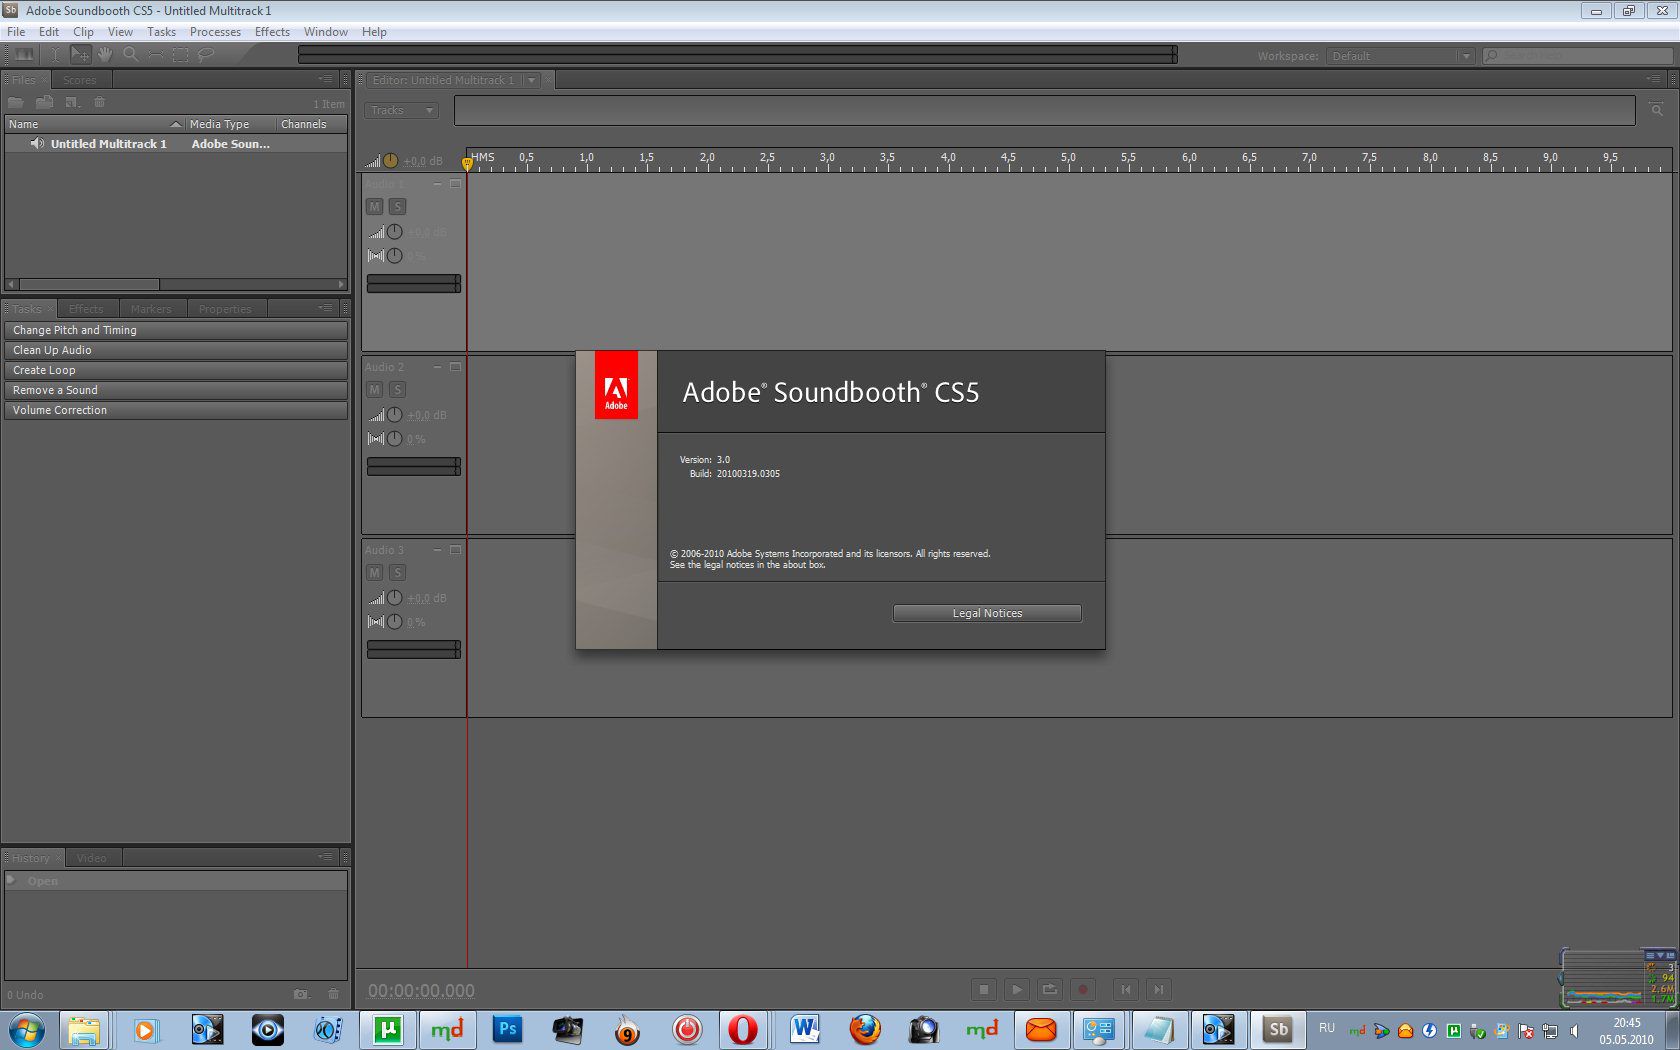
Task: Open the Editor panel options menu
Action: pyautogui.click(x=1652, y=79)
